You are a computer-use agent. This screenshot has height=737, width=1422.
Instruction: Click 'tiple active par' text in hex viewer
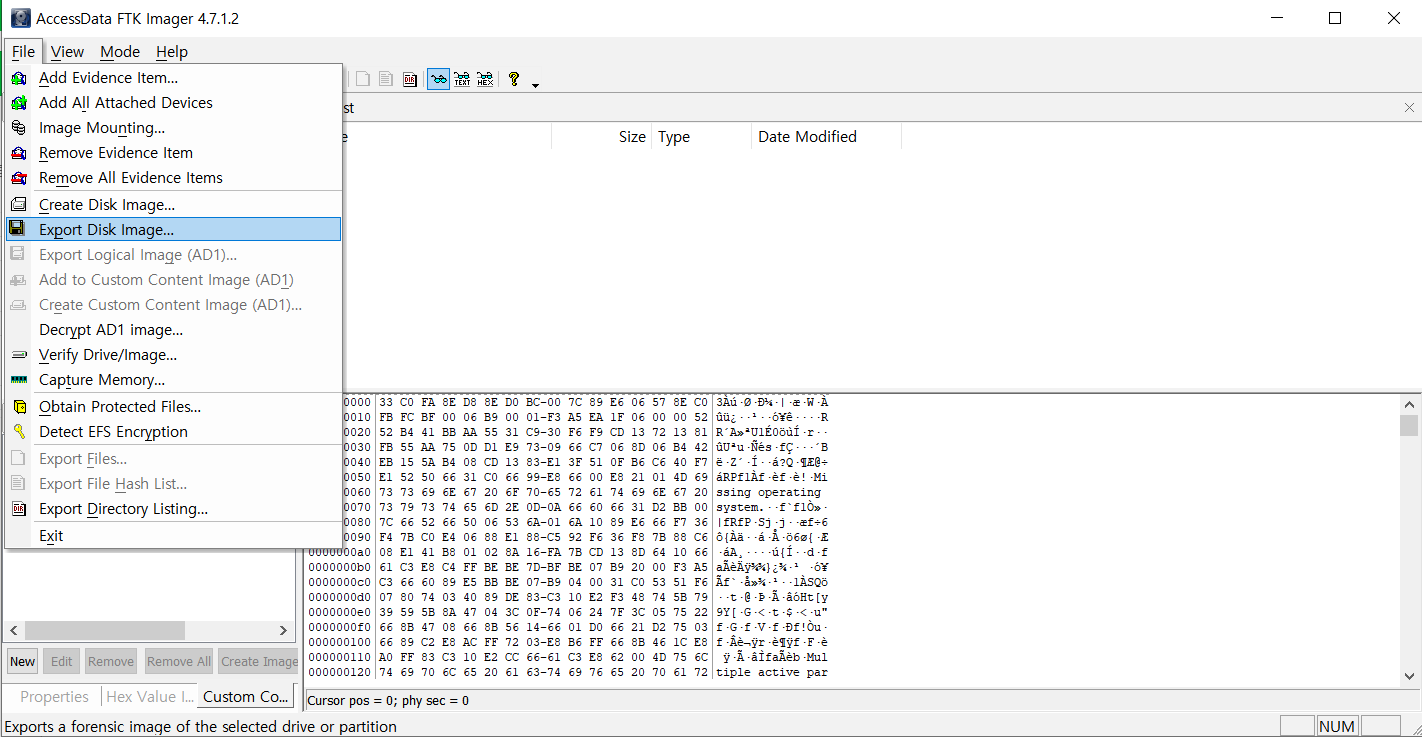coord(771,672)
